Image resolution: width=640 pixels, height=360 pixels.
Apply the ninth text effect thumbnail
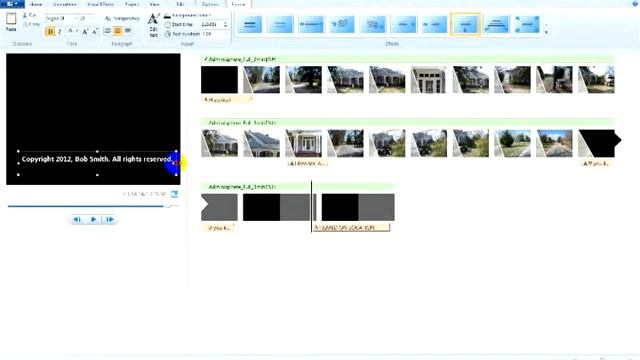496,24
